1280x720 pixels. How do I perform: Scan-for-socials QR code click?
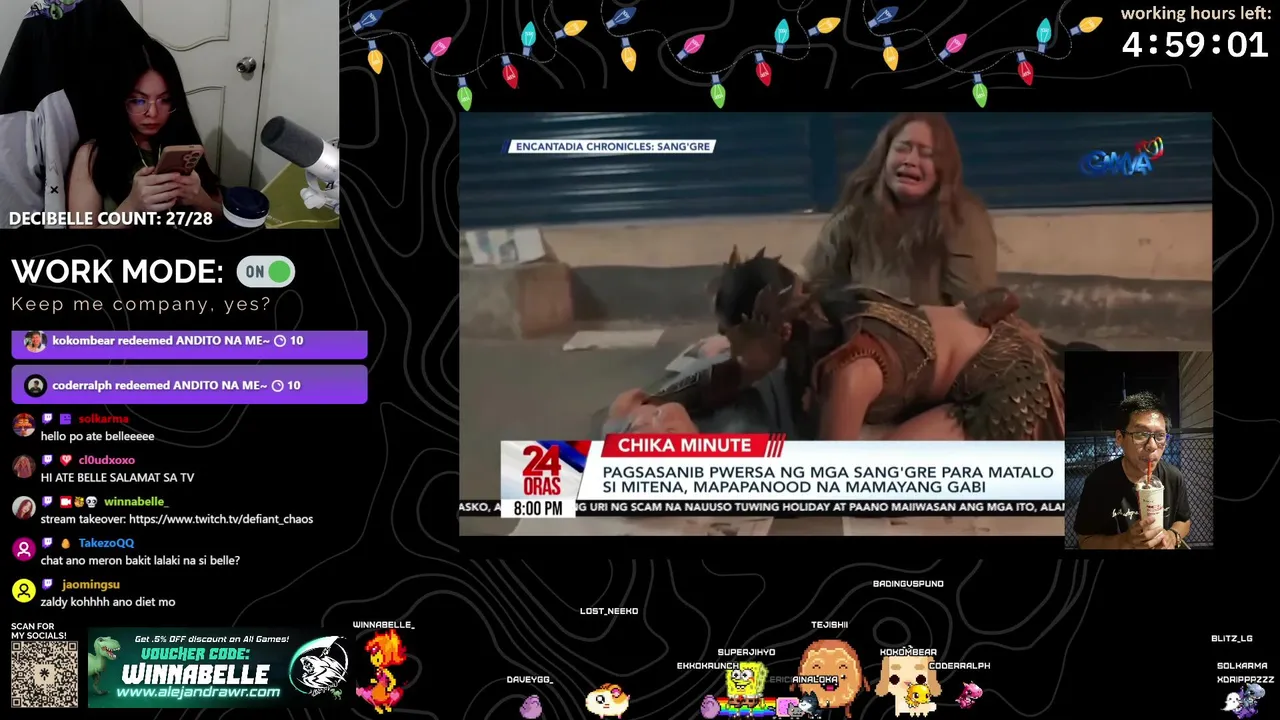pos(44,674)
